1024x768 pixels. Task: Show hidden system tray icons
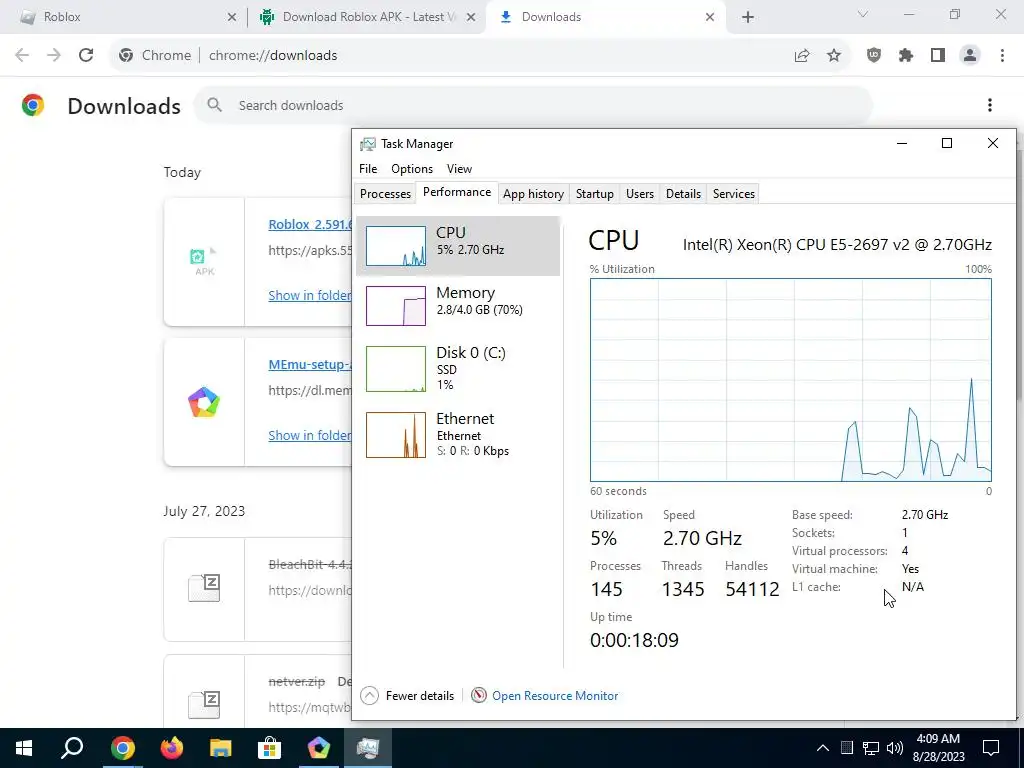pyautogui.click(x=823, y=748)
